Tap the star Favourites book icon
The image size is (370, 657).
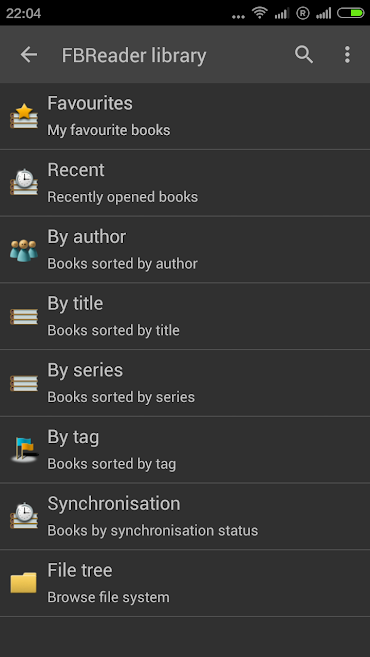[x=24, y=116]
